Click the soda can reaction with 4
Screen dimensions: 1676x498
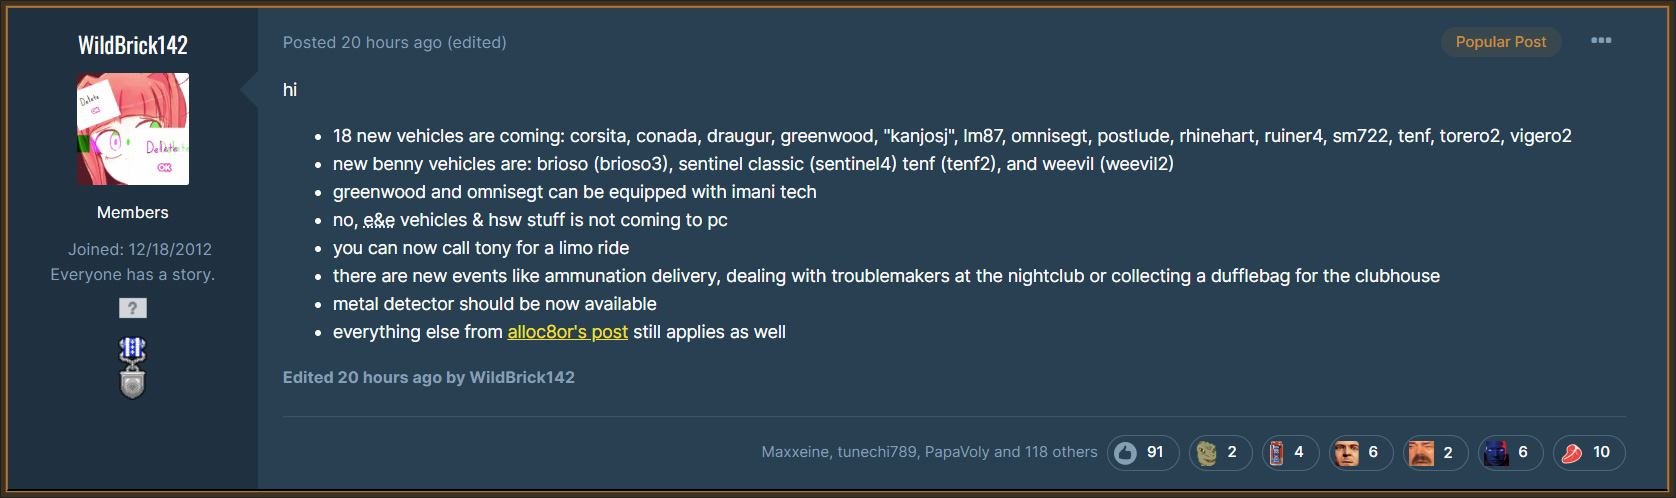1277,453
